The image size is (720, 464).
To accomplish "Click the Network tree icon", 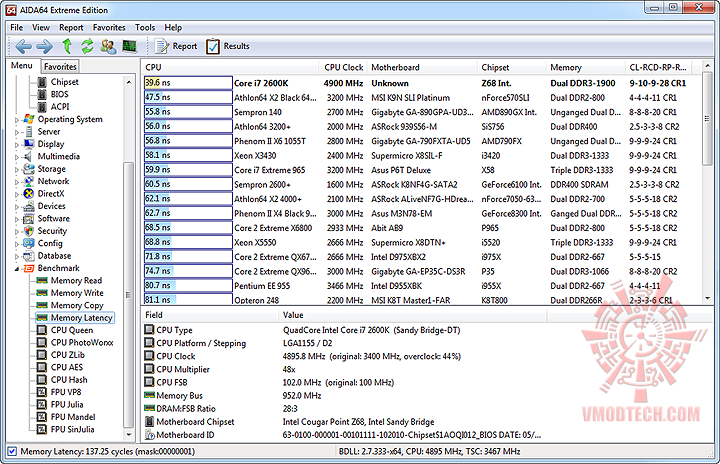I will click(x=29, y=181).
